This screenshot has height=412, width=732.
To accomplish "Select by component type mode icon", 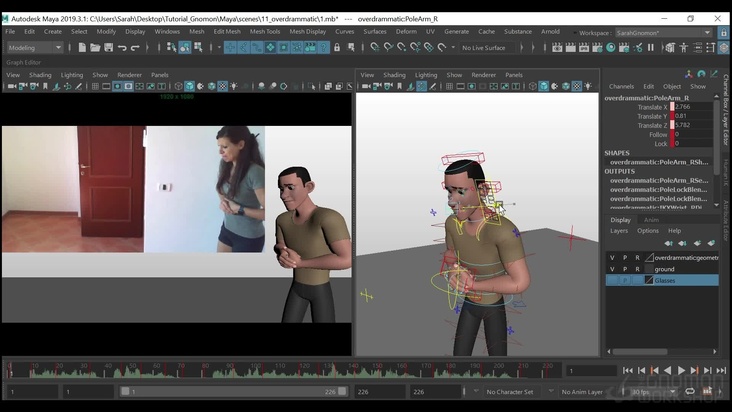I will tap(198, 48).
